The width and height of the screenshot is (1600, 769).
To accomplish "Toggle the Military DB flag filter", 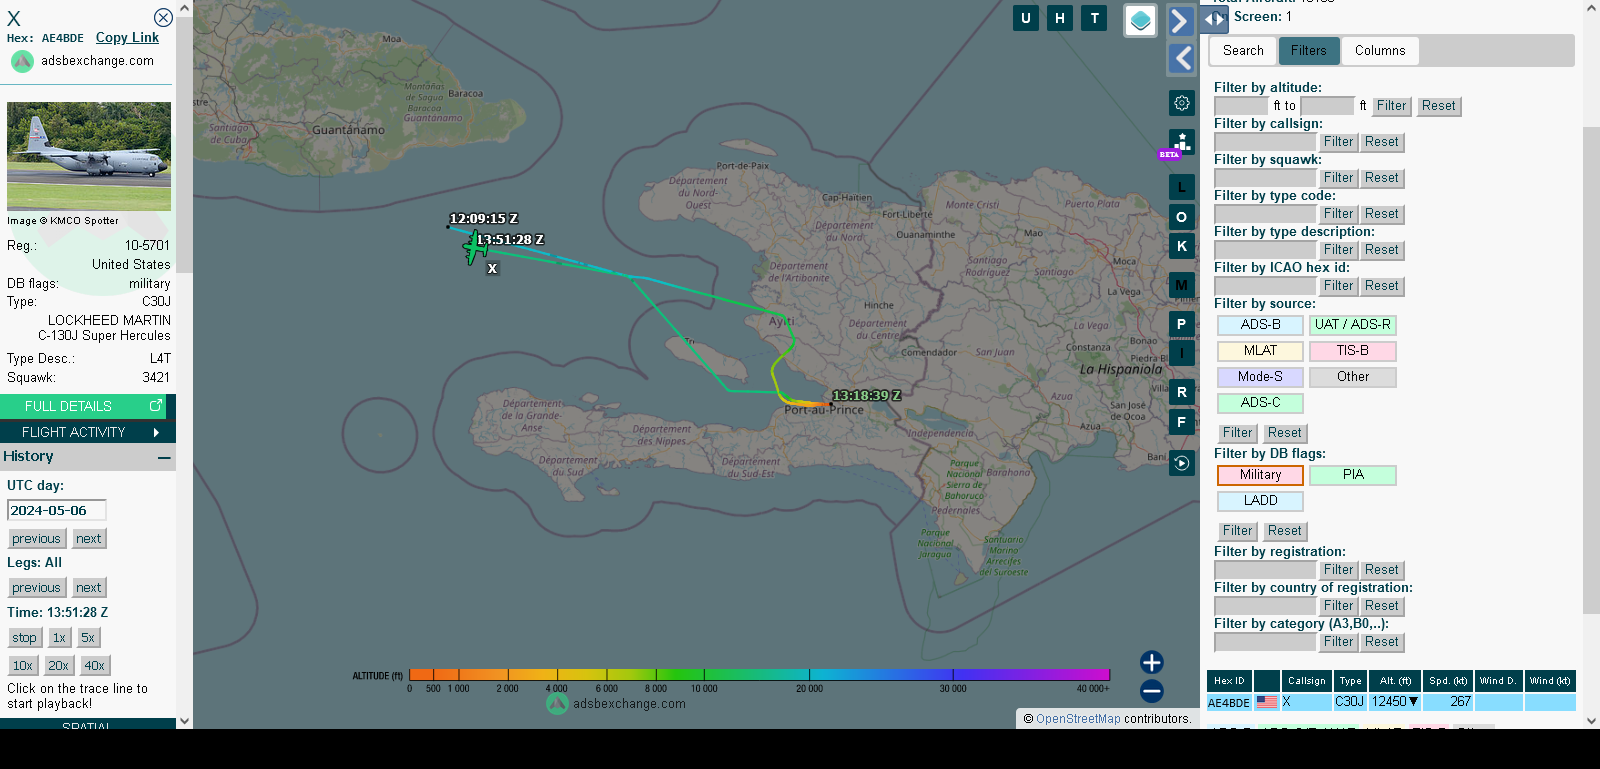I will point(1260,475).
